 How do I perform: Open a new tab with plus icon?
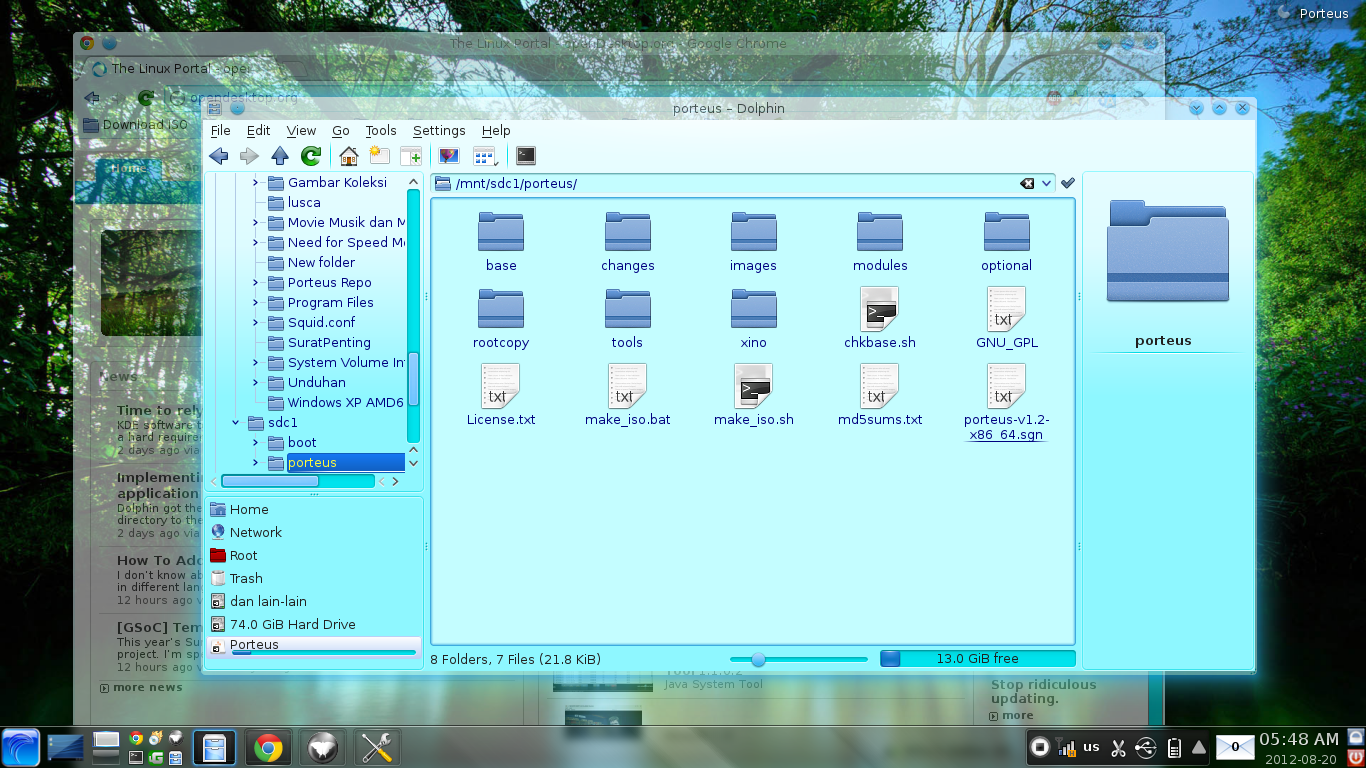[410, 156]
